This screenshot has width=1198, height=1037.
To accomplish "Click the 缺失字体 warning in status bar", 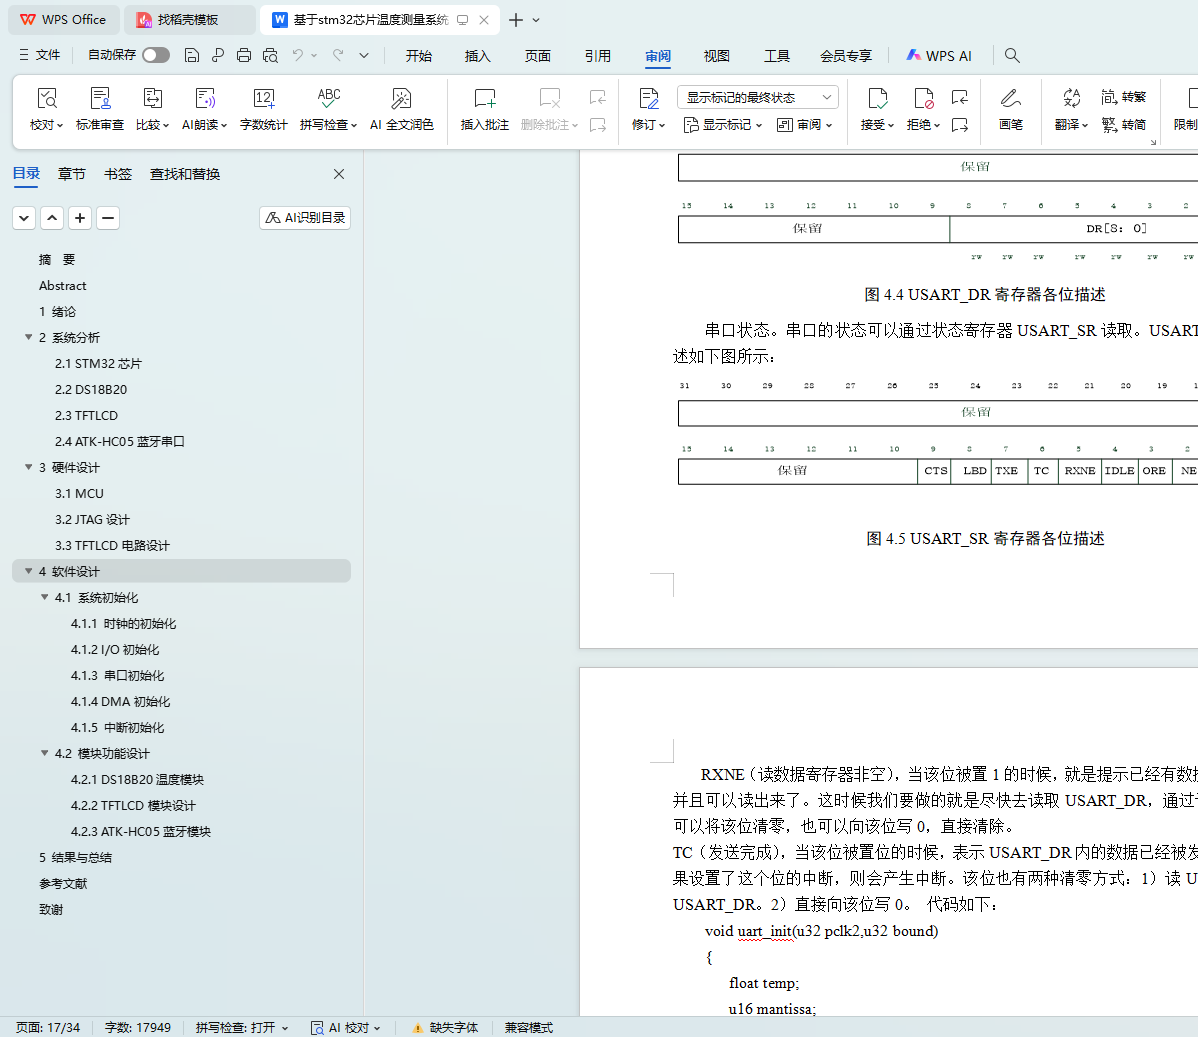I will click(445, 1027).
